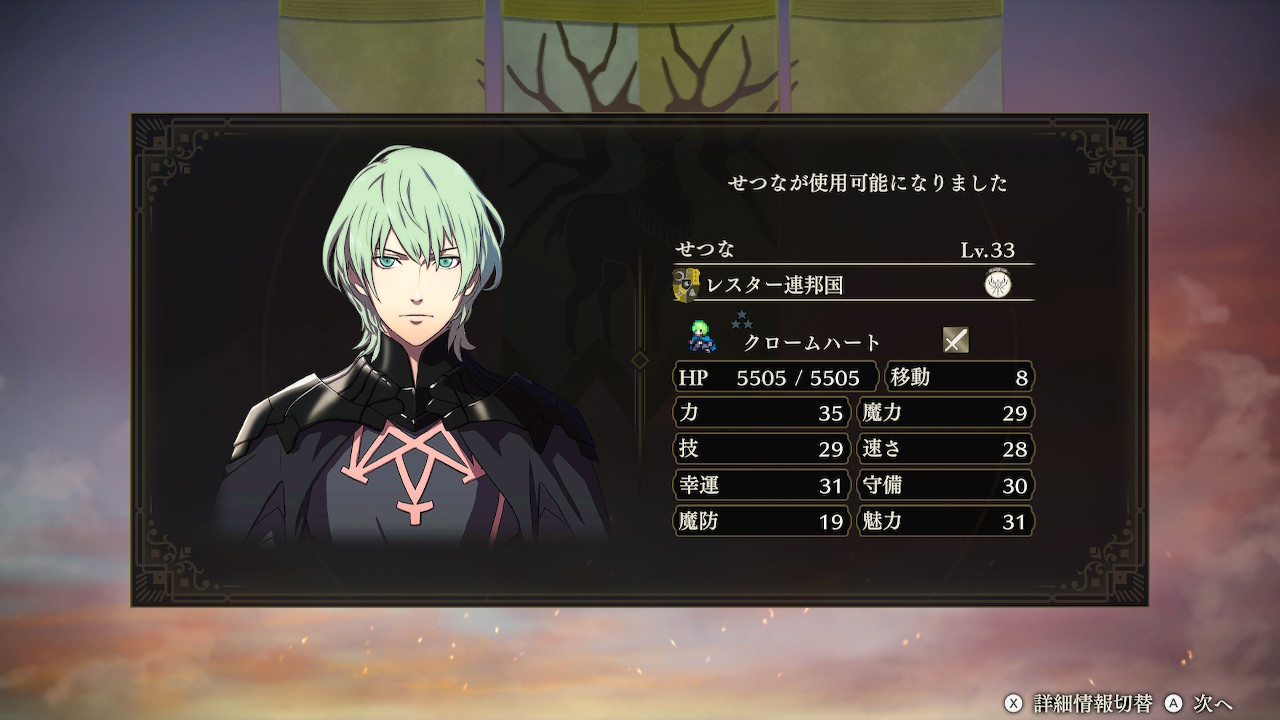Click the round crest icon beside レスター連邦国

998,284
